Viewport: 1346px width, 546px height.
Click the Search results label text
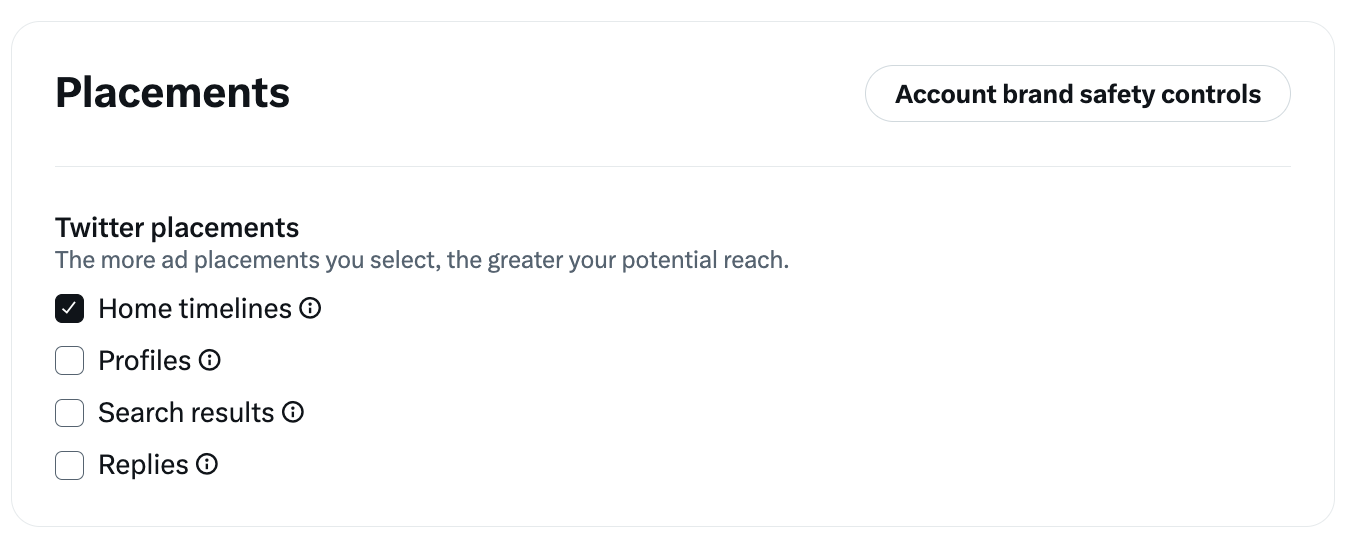[x=186, y=412]
